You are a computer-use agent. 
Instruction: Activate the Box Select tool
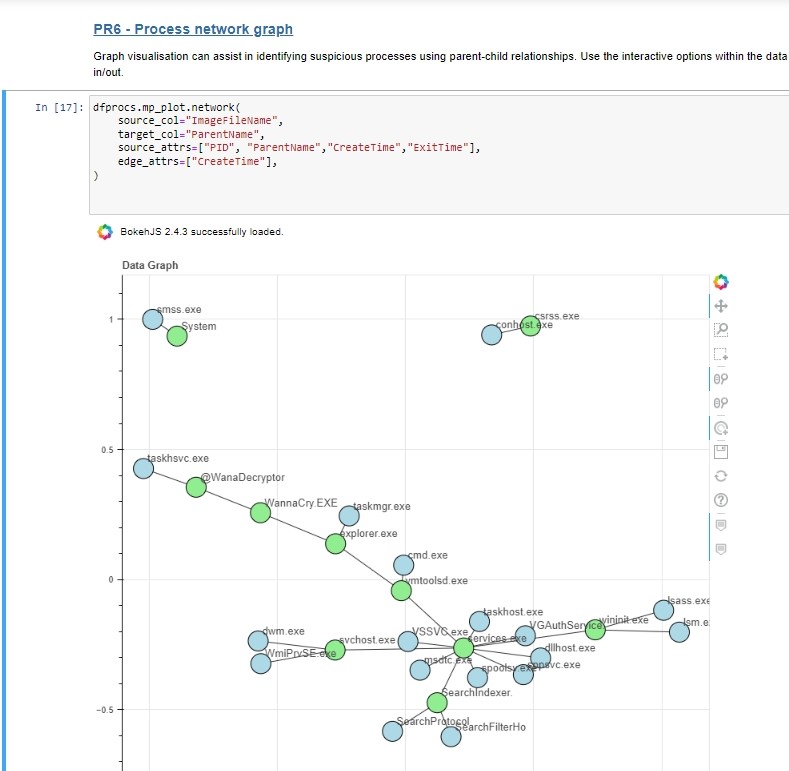721,354
